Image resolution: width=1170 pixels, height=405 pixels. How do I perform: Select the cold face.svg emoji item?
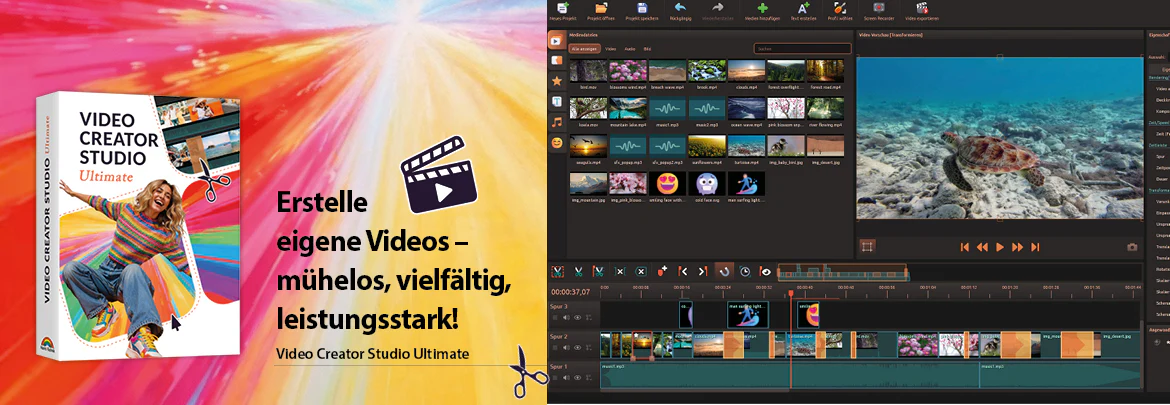pos(706,183)
